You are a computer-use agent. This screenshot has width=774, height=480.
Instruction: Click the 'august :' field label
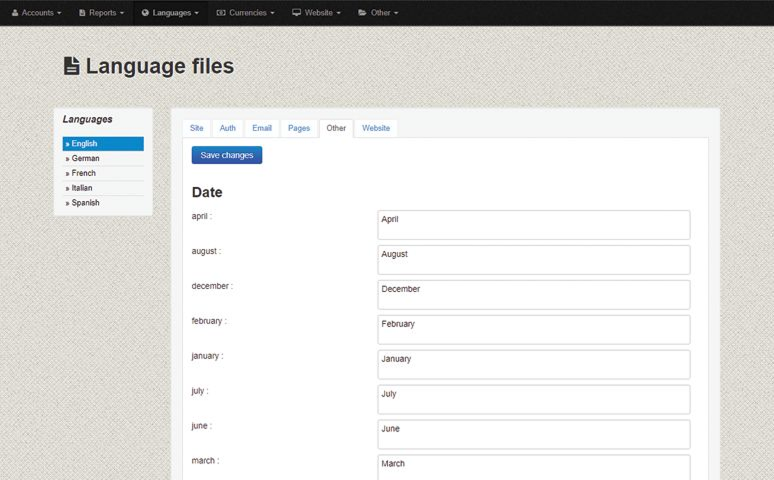[206, 251]
